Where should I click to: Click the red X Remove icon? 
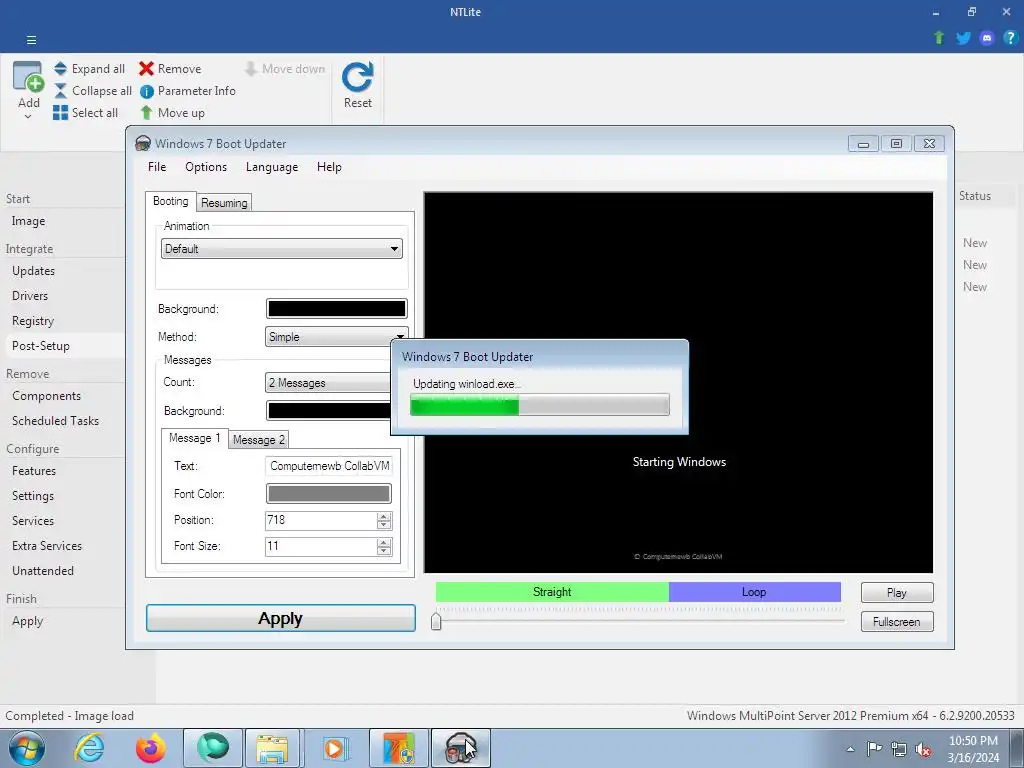146,69
